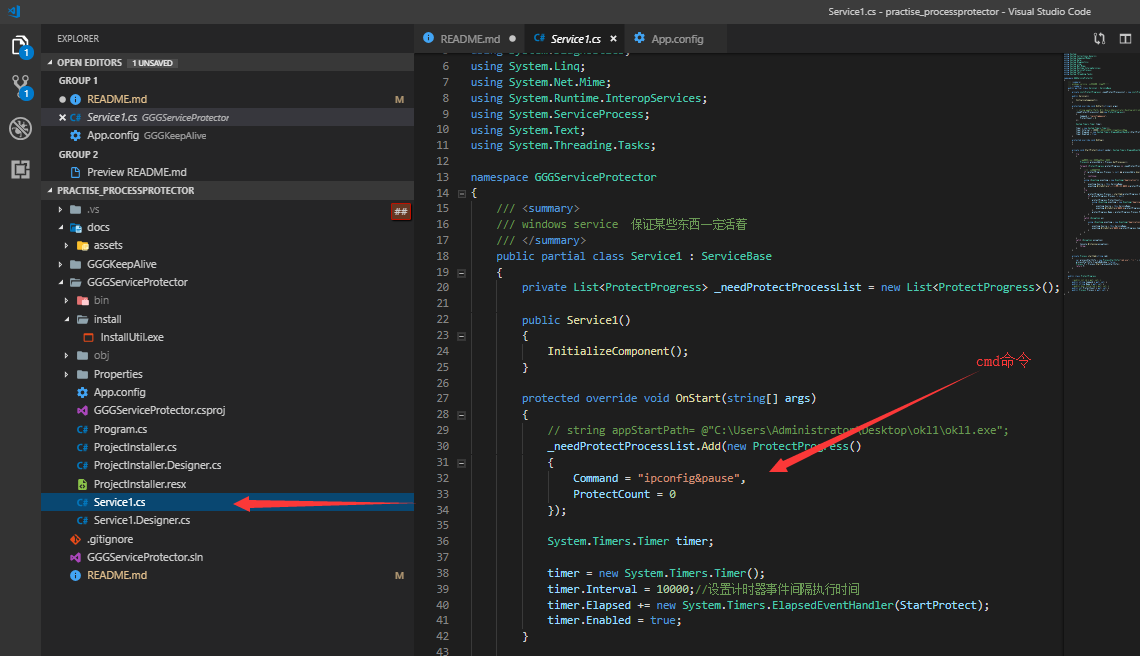Screen dimensions: 1140x656
Task: Collapse the GGGServiceProtector folder
Action: click(60, 282)
